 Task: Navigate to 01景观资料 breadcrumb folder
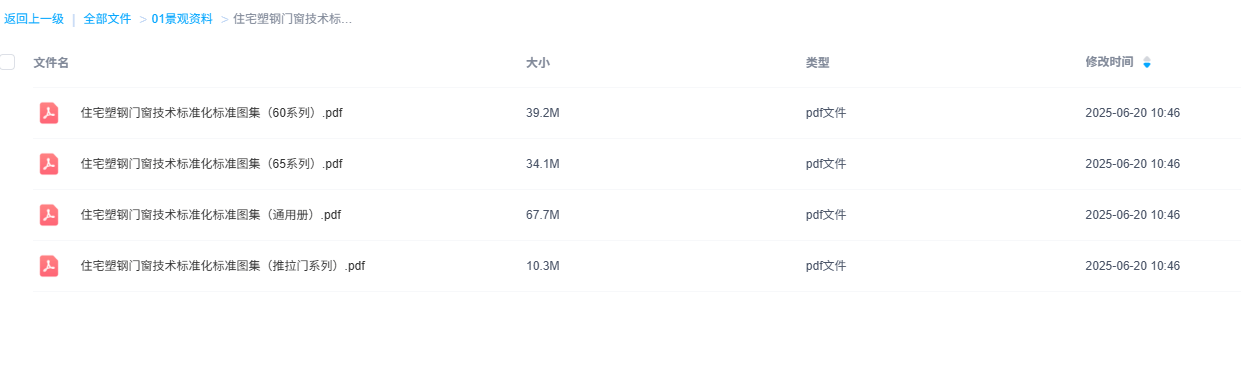pos(182,19)
